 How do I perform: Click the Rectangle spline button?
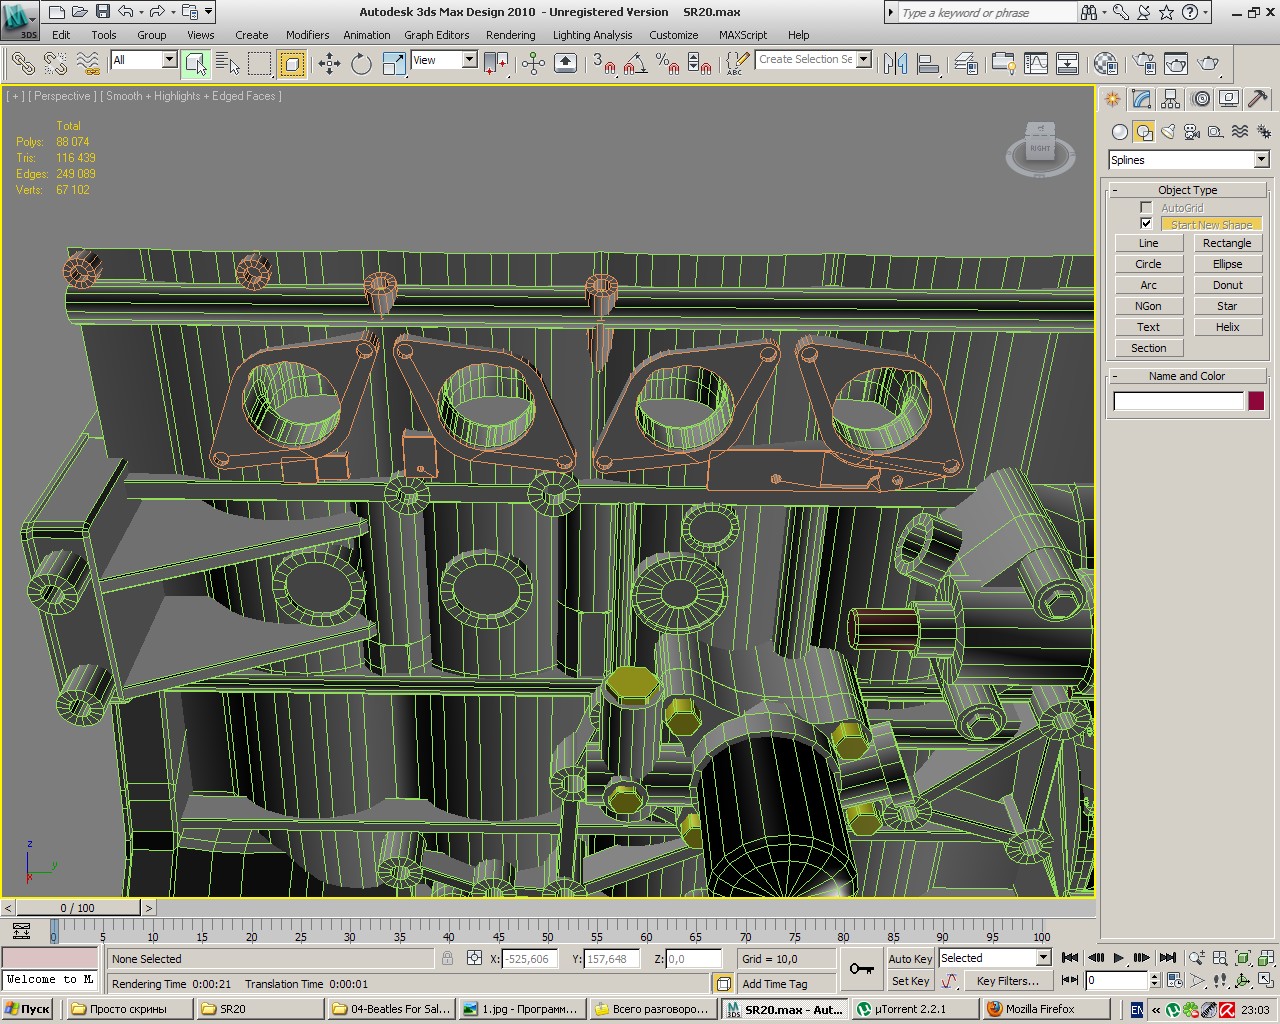pyautogui.click(x=1227, y=243)
